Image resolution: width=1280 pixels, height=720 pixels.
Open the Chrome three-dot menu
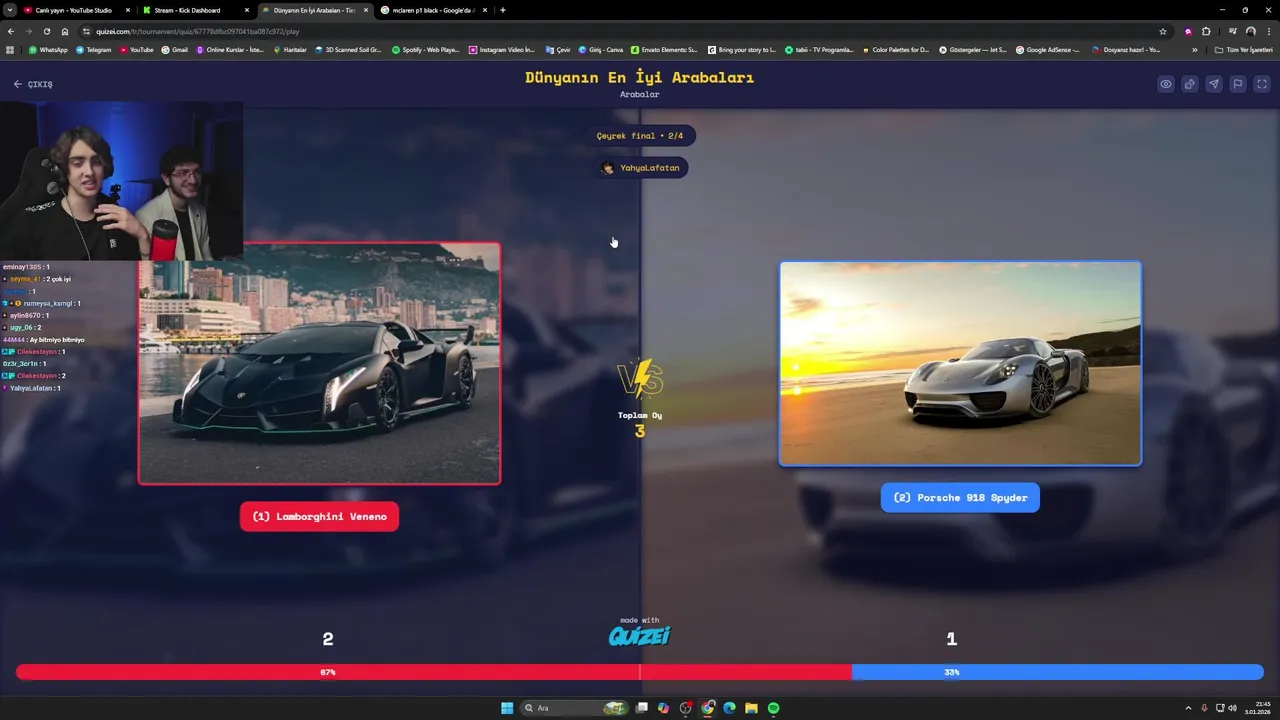pos(1268,31)
